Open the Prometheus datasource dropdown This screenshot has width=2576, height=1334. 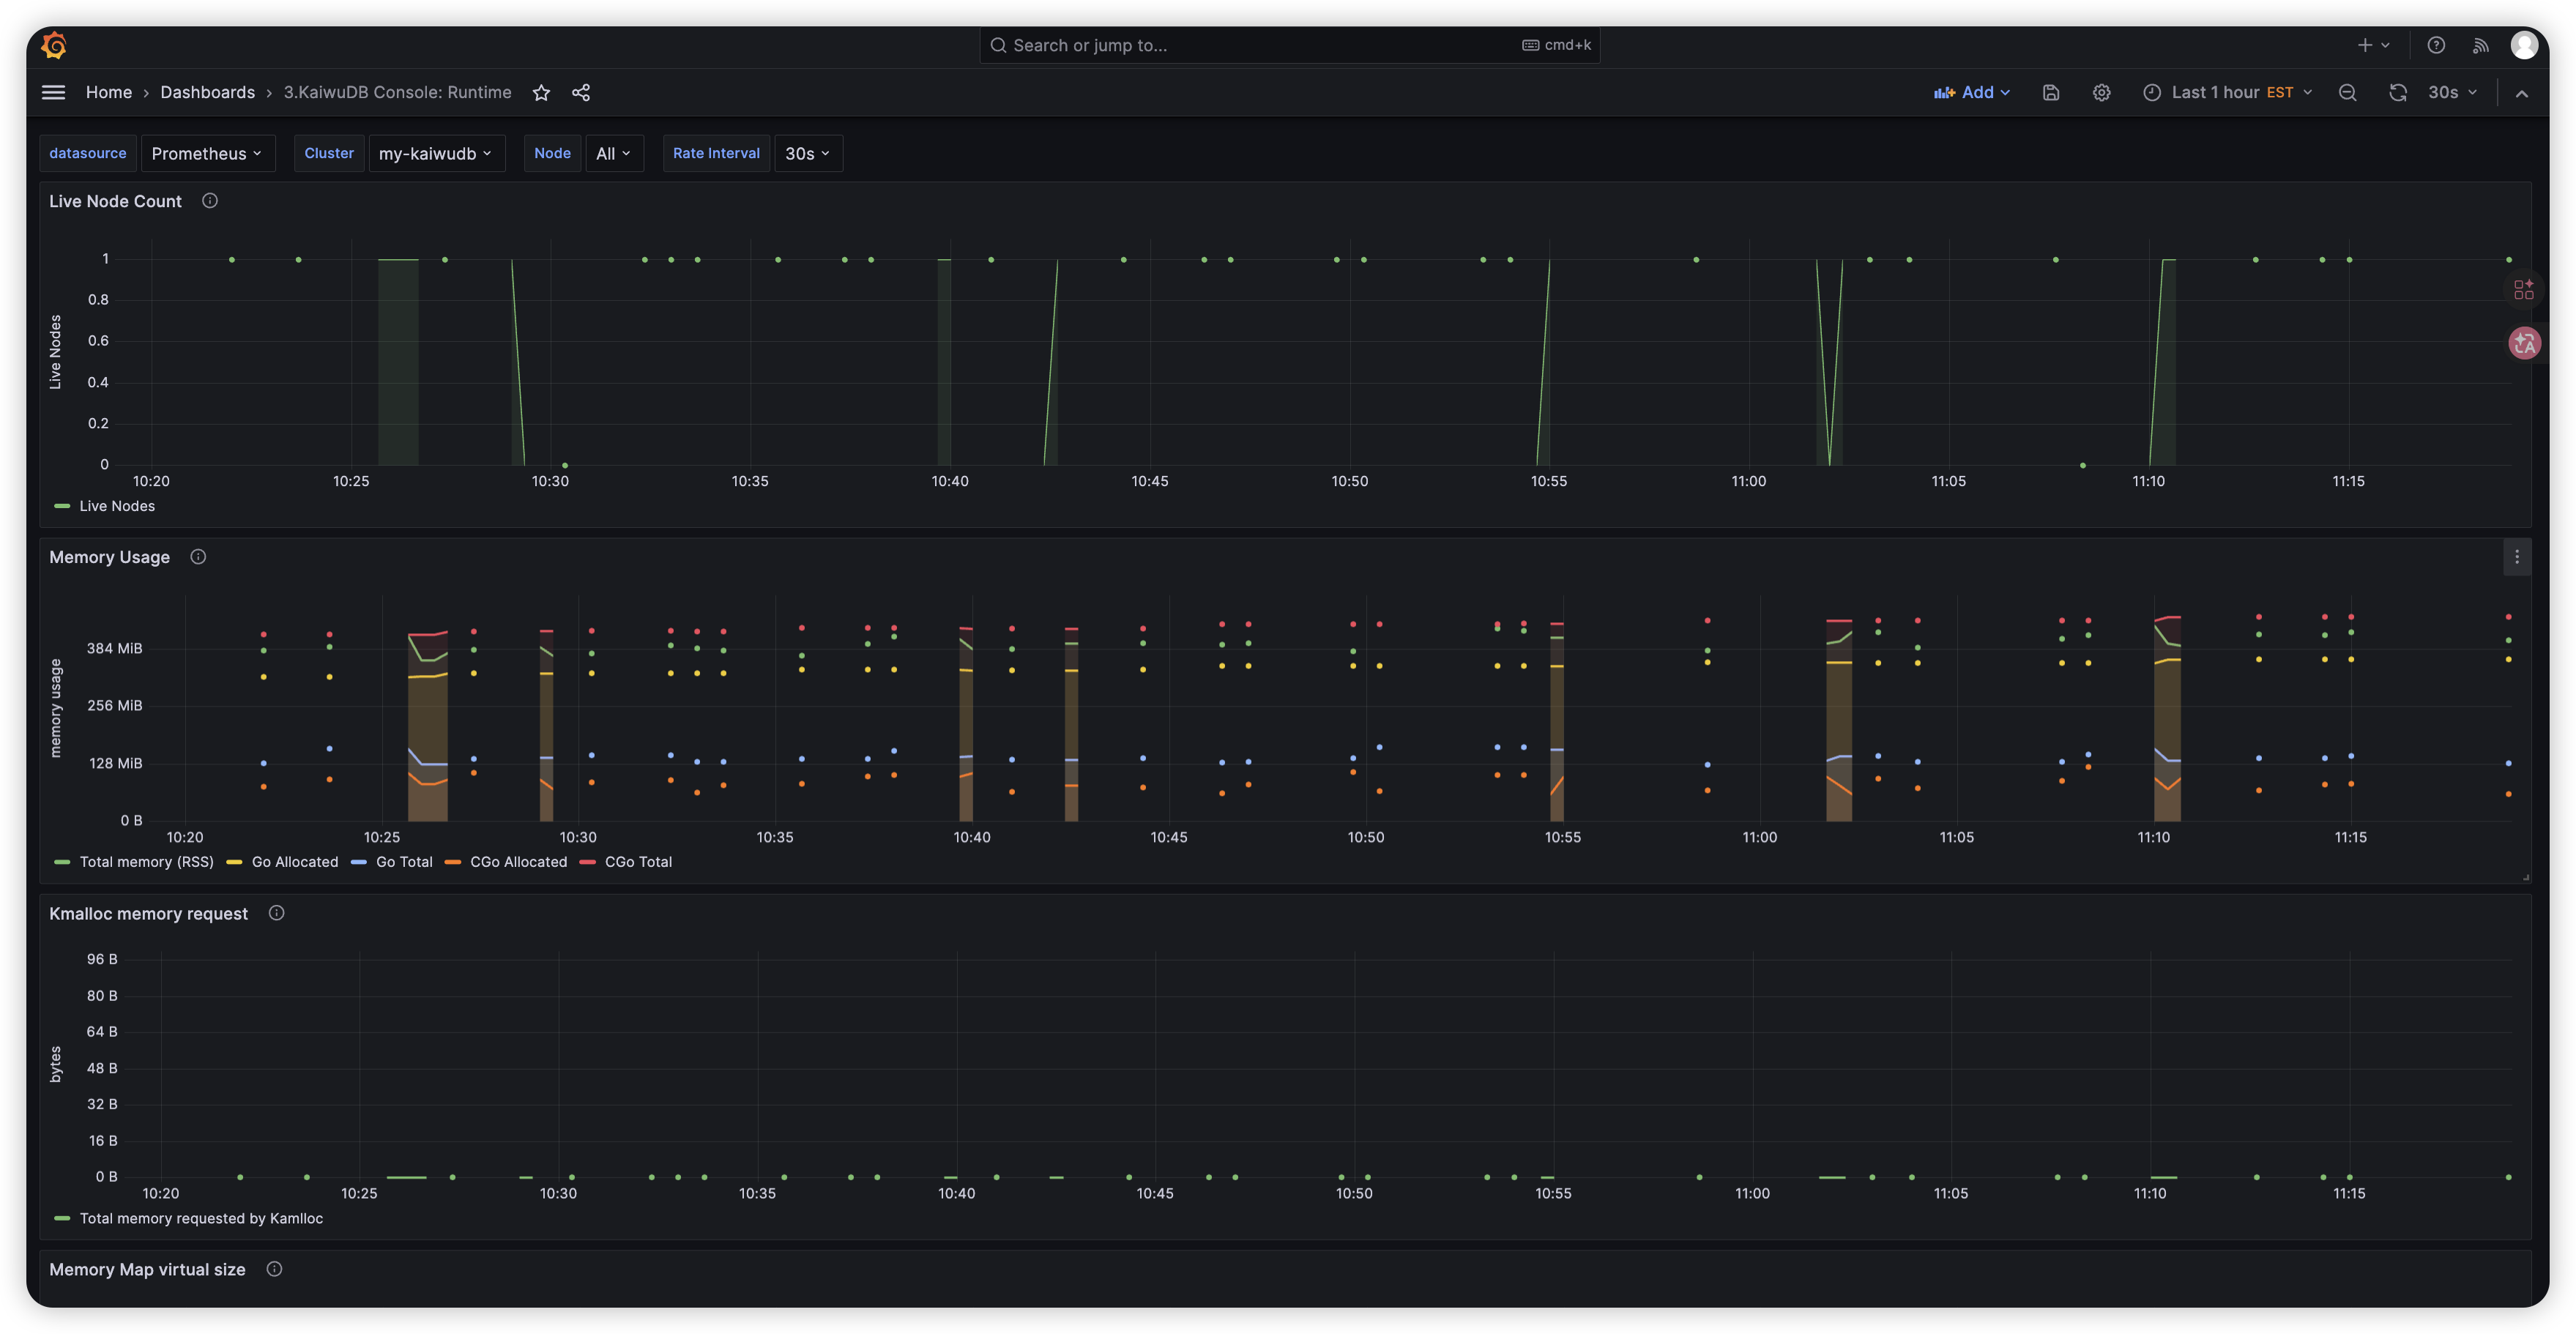pyautogui.click(x=207, y=153)
